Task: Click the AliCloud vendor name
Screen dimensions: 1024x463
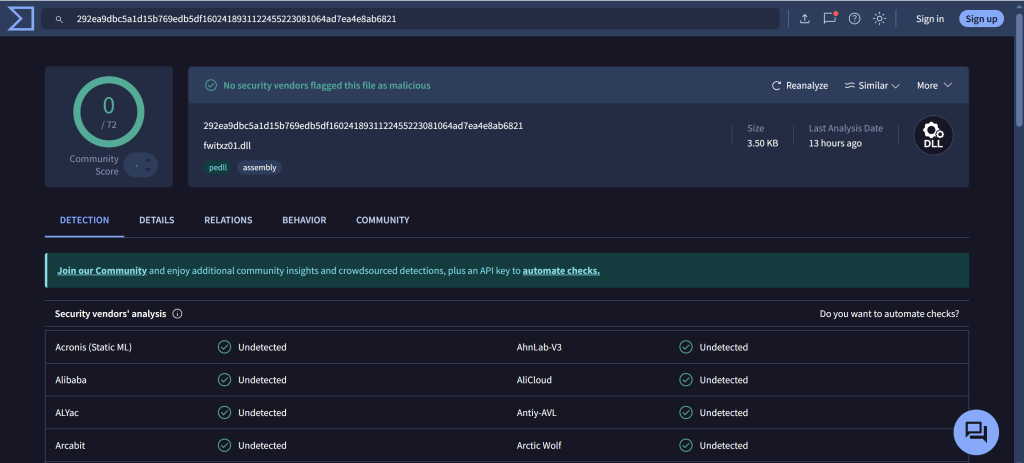Action: pyautogui.click(x=536, y=380)
